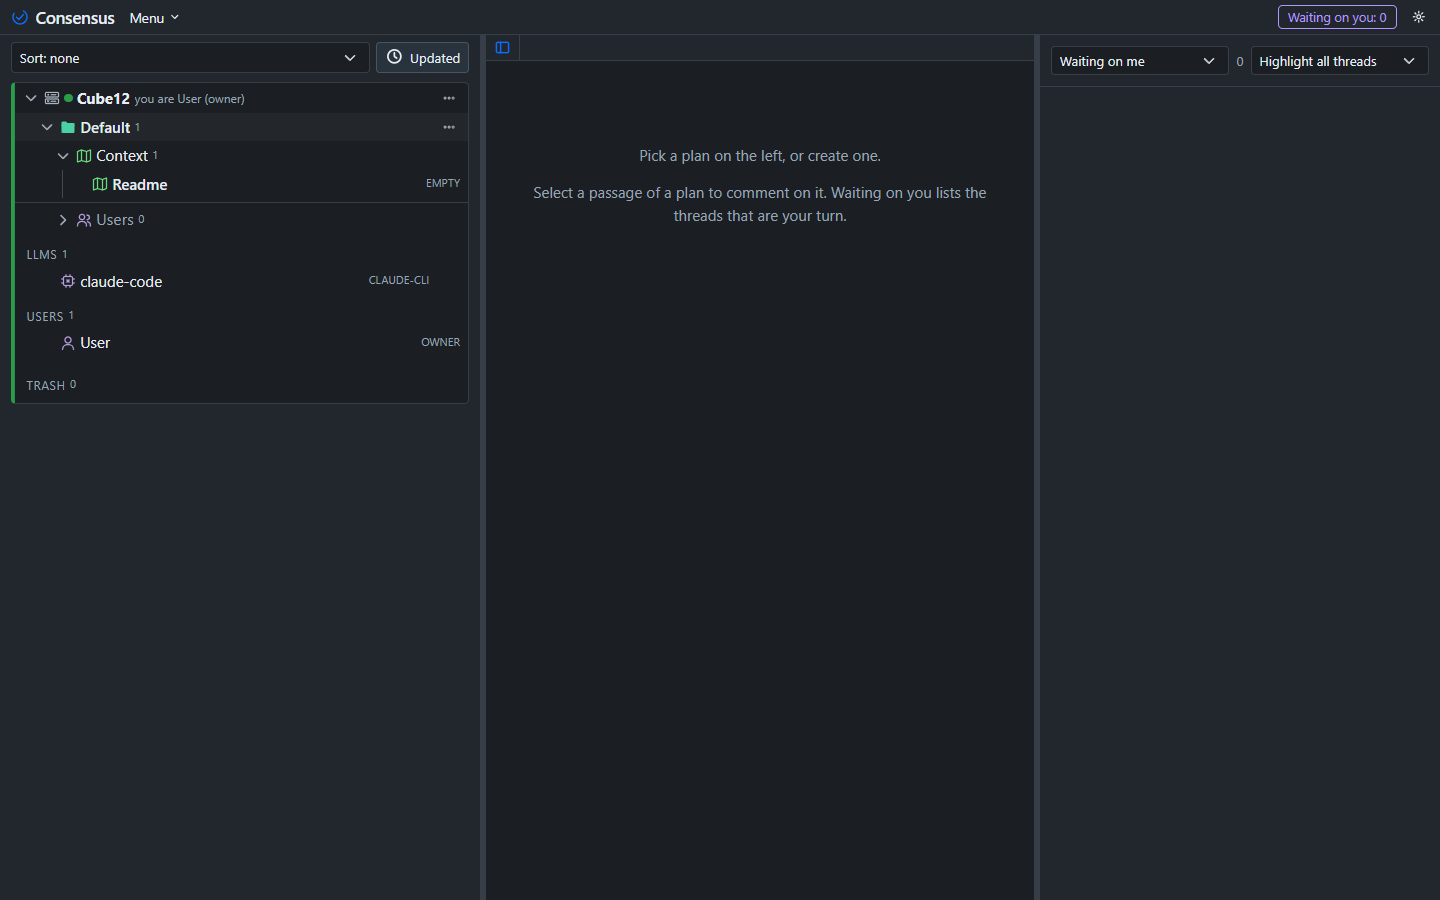Open the Waiting on me dropdown
This screenshot has height=900, width=1440.
1139,61
